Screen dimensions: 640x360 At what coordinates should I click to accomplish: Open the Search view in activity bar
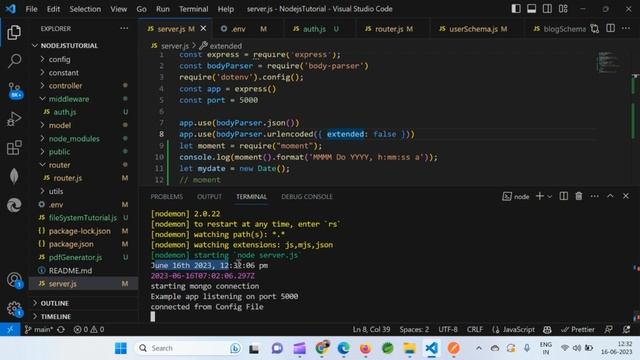click(x=14, y=61)
